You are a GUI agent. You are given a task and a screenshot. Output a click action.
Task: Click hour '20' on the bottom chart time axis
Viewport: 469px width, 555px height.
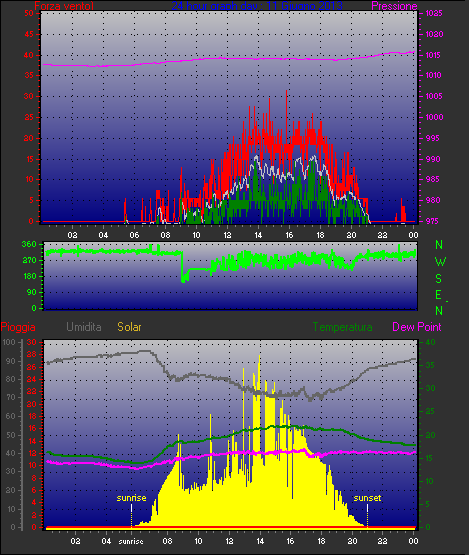tap(352, 541)
